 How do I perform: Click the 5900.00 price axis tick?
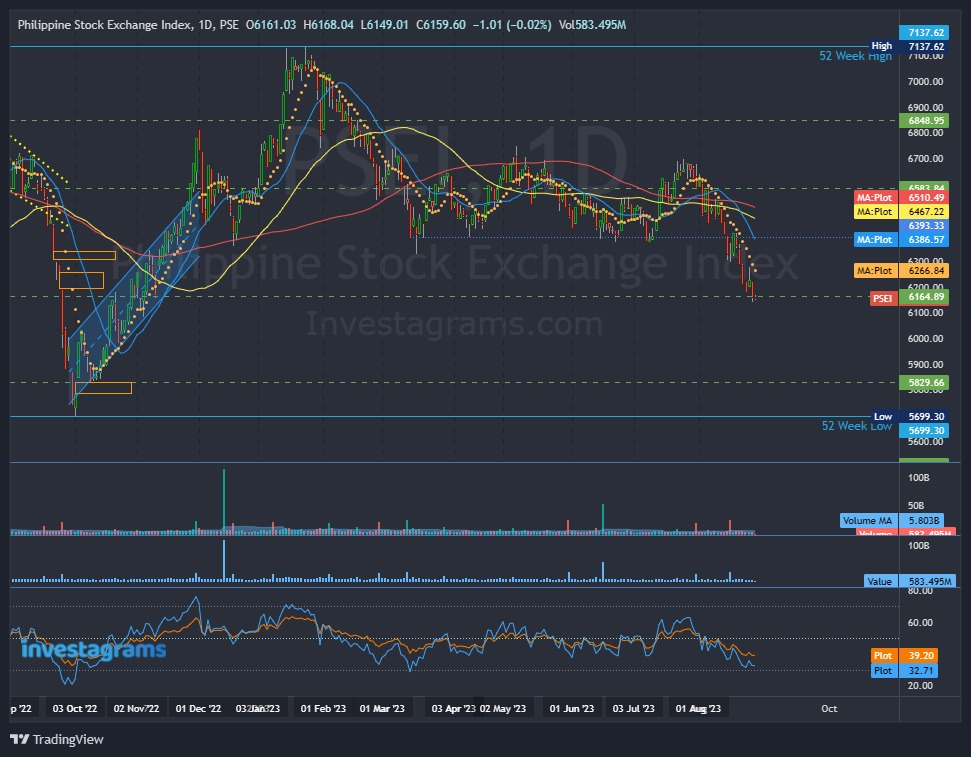pos(925,364)
